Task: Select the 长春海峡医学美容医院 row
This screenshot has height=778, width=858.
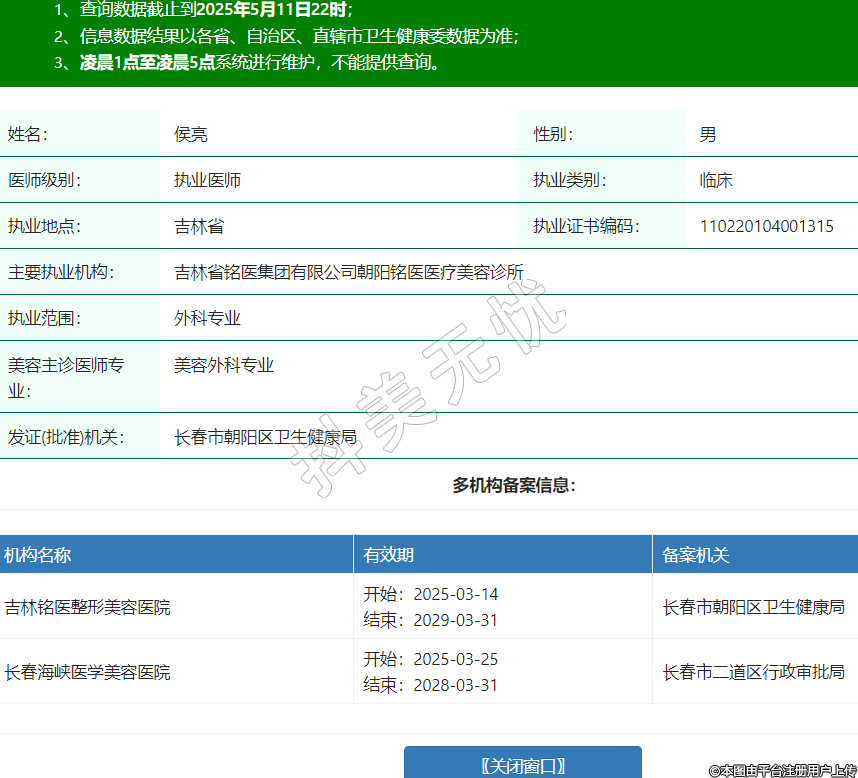Action: point(88,672)
